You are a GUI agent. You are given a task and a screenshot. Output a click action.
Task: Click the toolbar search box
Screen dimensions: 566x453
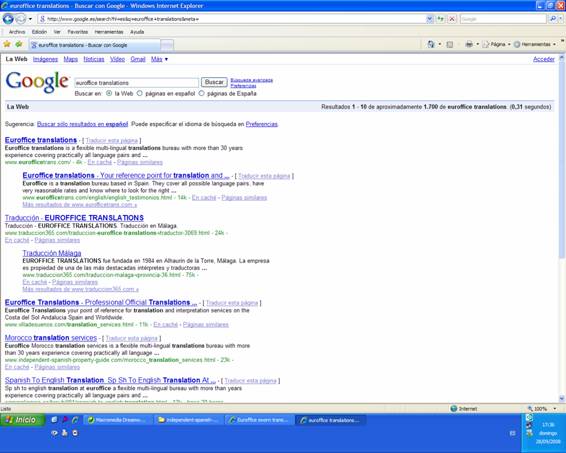click(503, 19)
